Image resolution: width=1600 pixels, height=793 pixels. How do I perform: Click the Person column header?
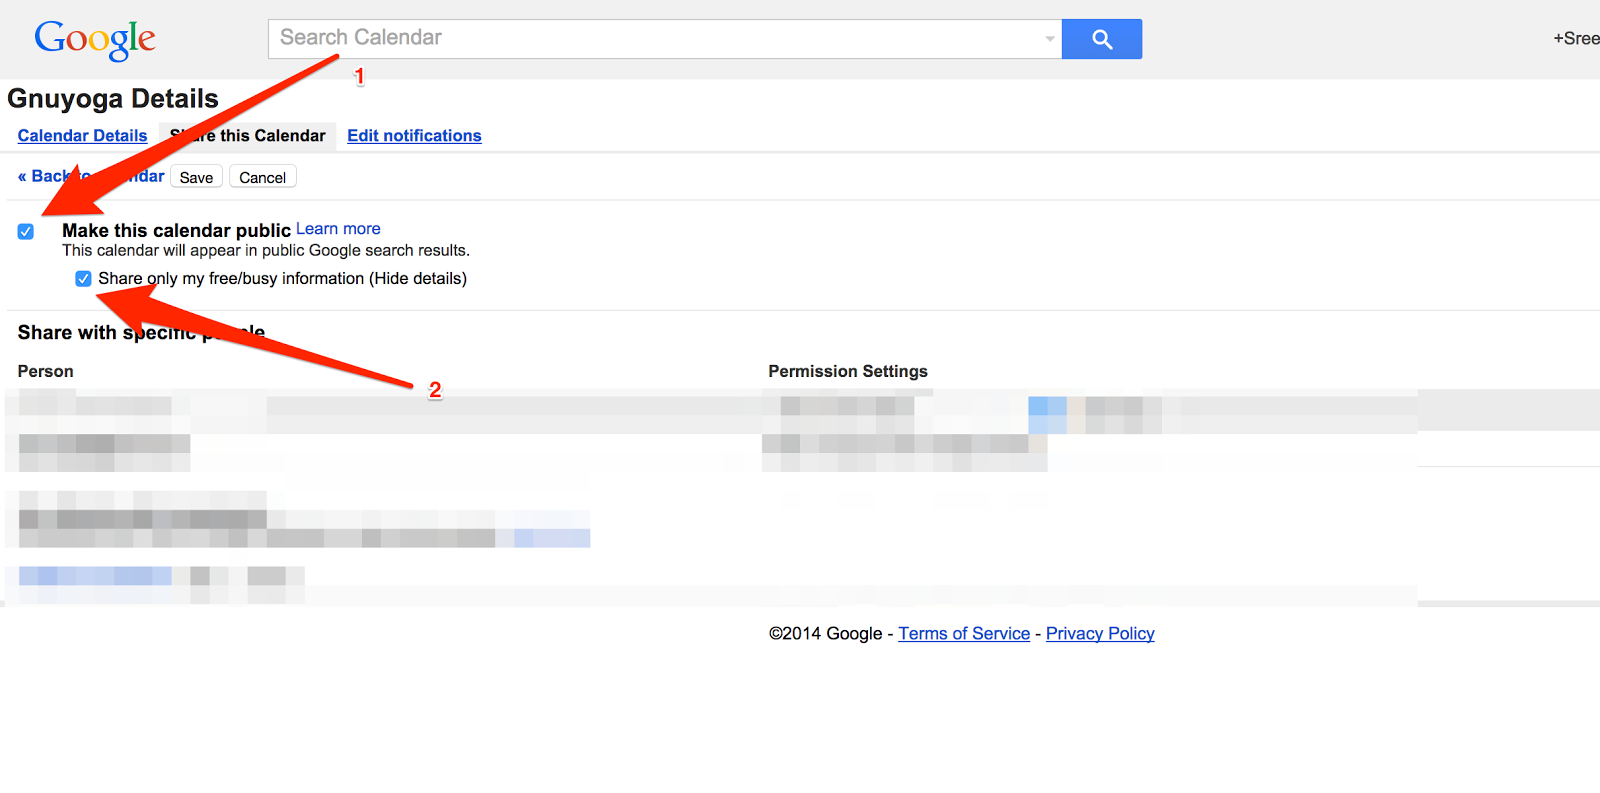[46, 371]
